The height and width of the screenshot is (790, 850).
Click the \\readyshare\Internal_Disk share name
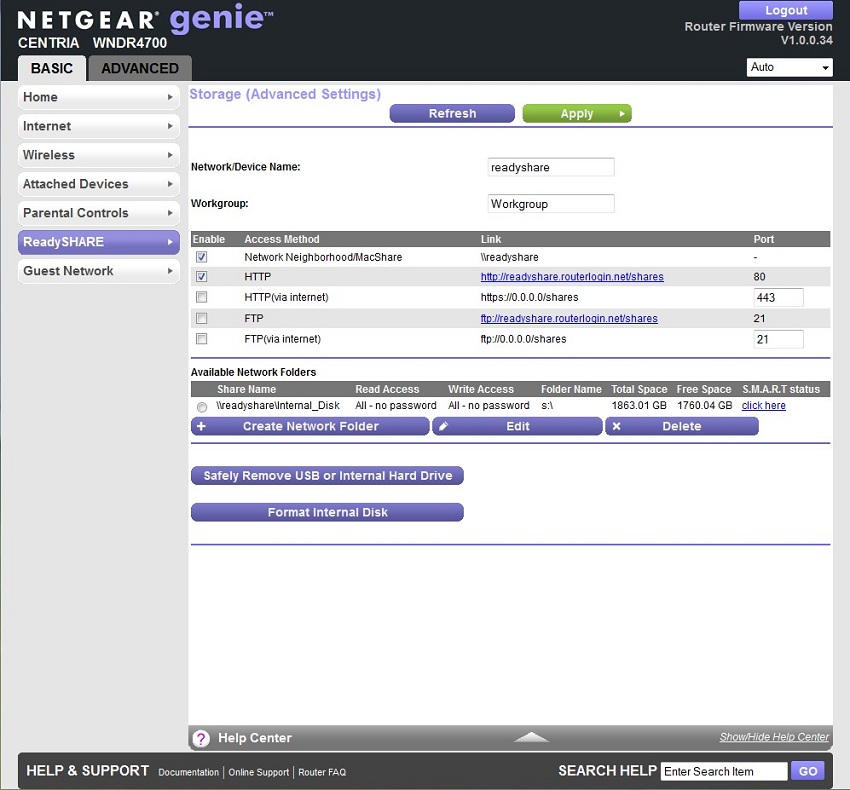(x=278, y=406)
